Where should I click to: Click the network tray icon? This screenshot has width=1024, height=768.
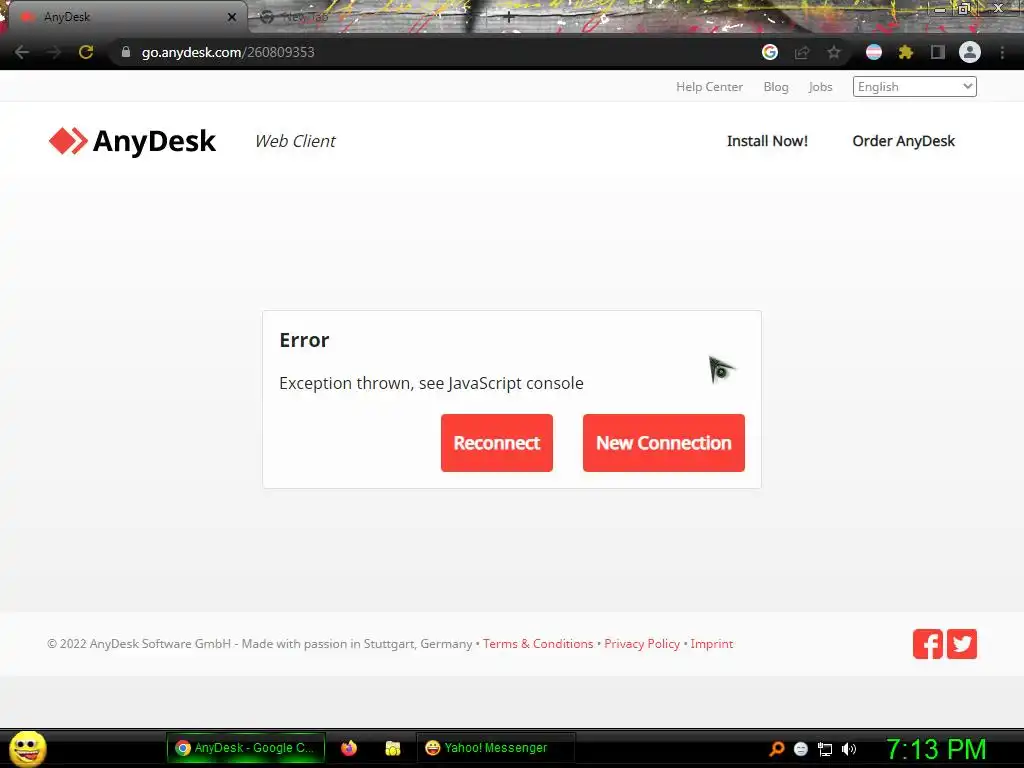coord(825,749)
